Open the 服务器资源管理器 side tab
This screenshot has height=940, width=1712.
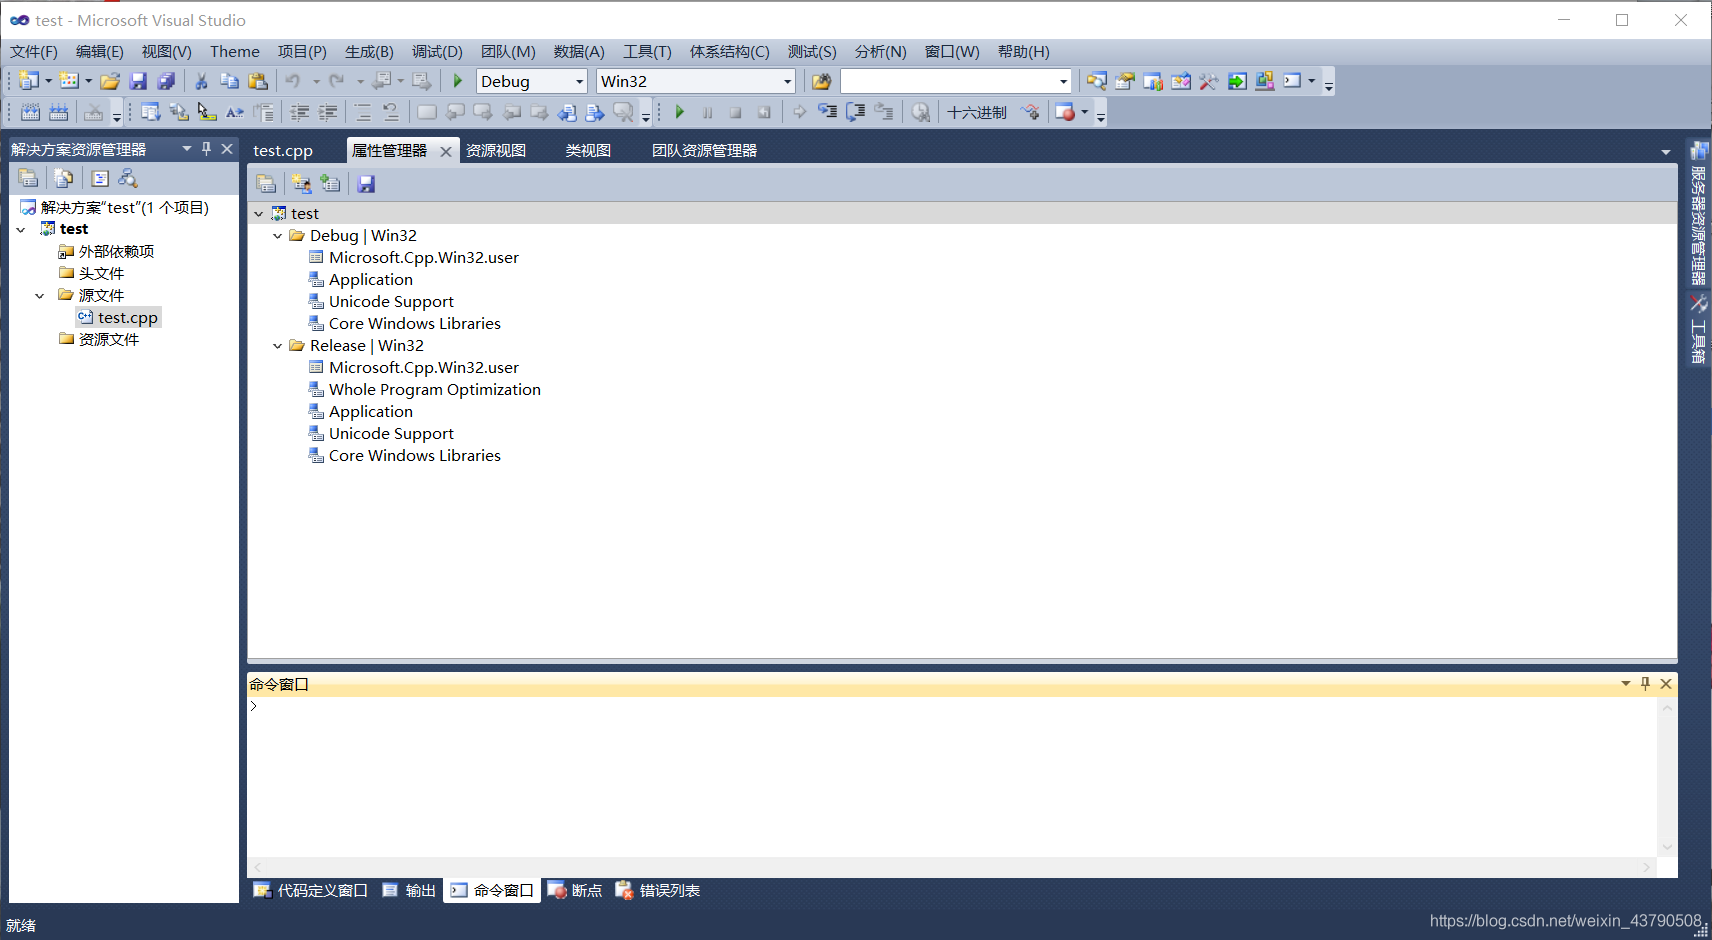coord(1698,214)
